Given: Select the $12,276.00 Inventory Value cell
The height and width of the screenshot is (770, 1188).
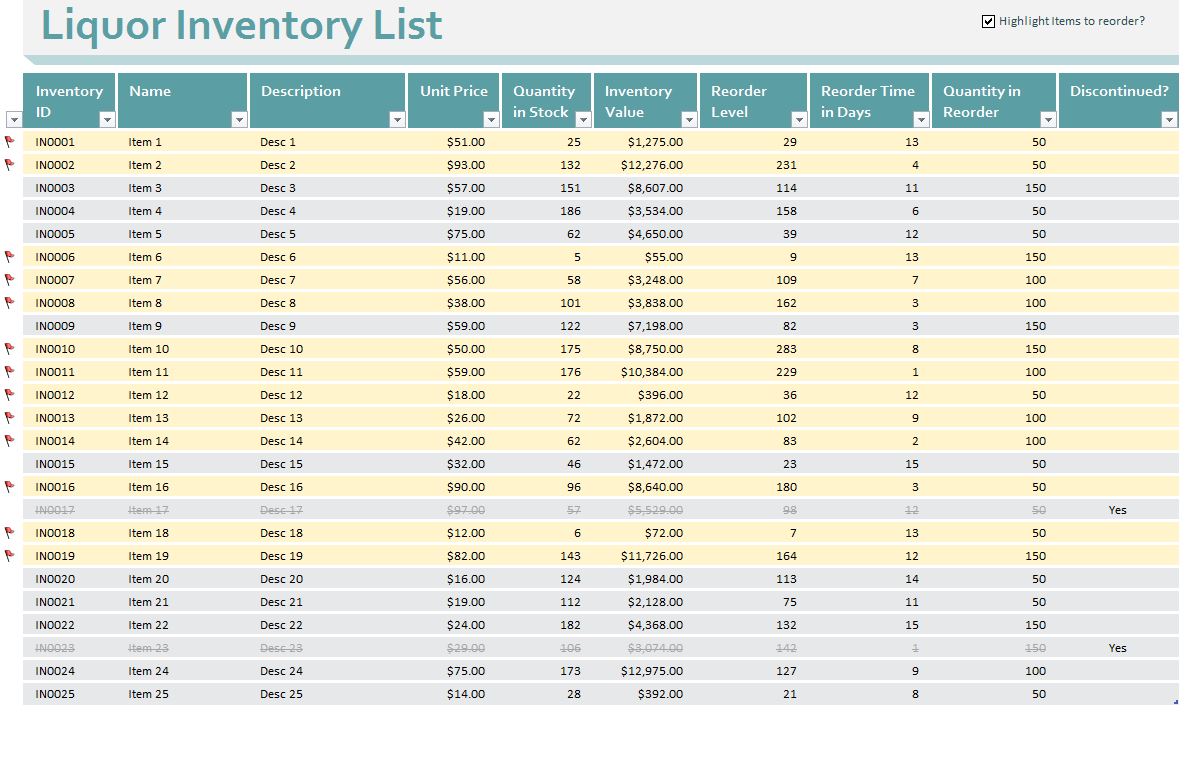Looking at the screenshot, I should [650, 165].
